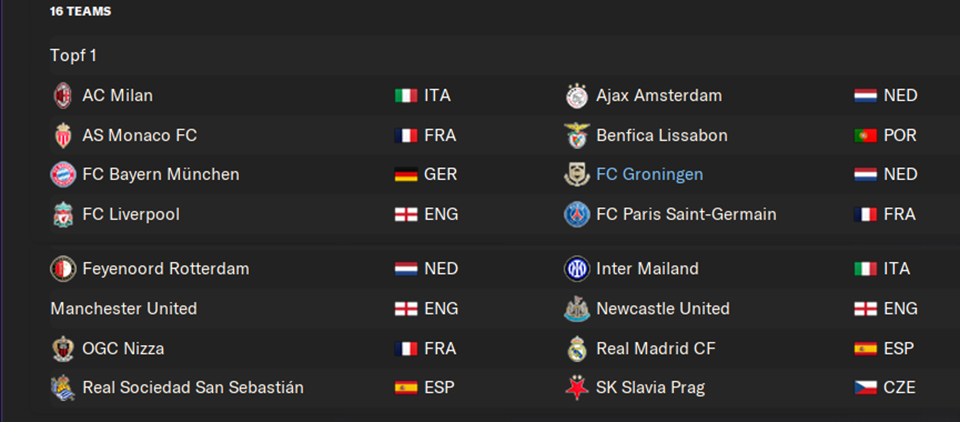Click the Real Madrid CF crest
Screen dimensions: 960x422
577,349
